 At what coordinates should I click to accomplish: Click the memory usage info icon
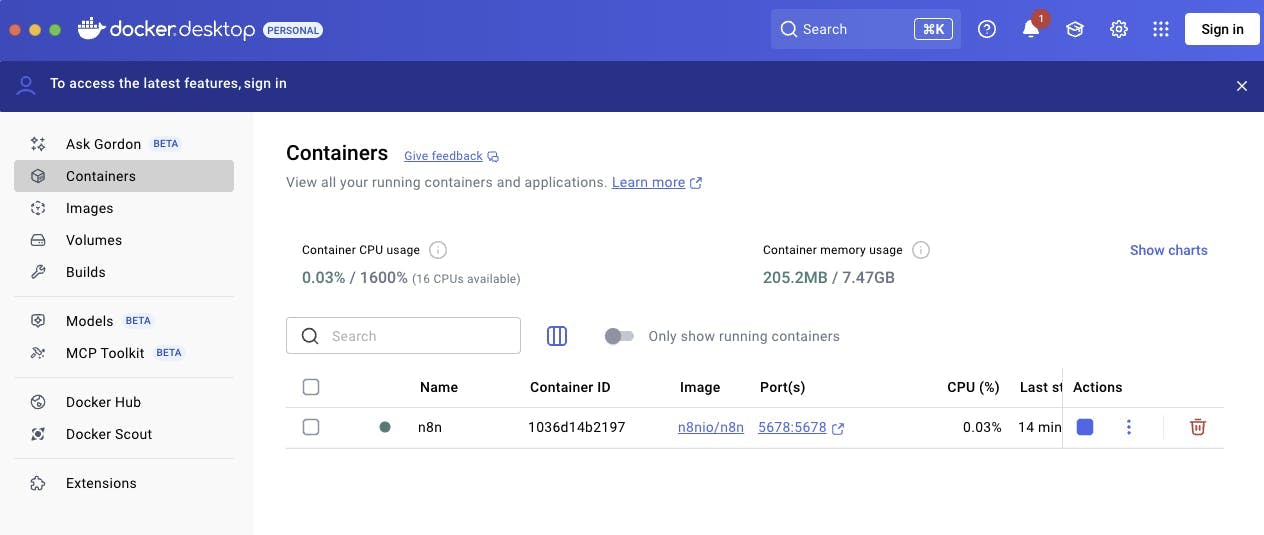[921, 250]
